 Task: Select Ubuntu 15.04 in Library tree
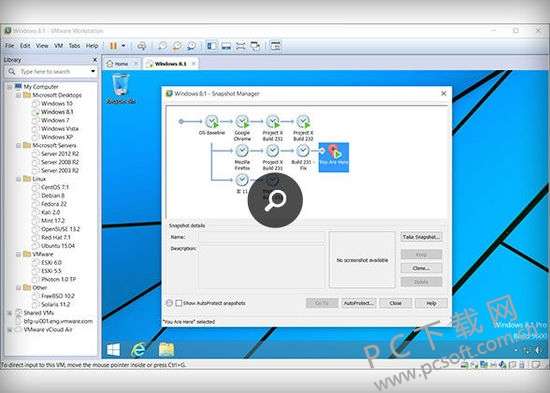[x=58, y=246]
